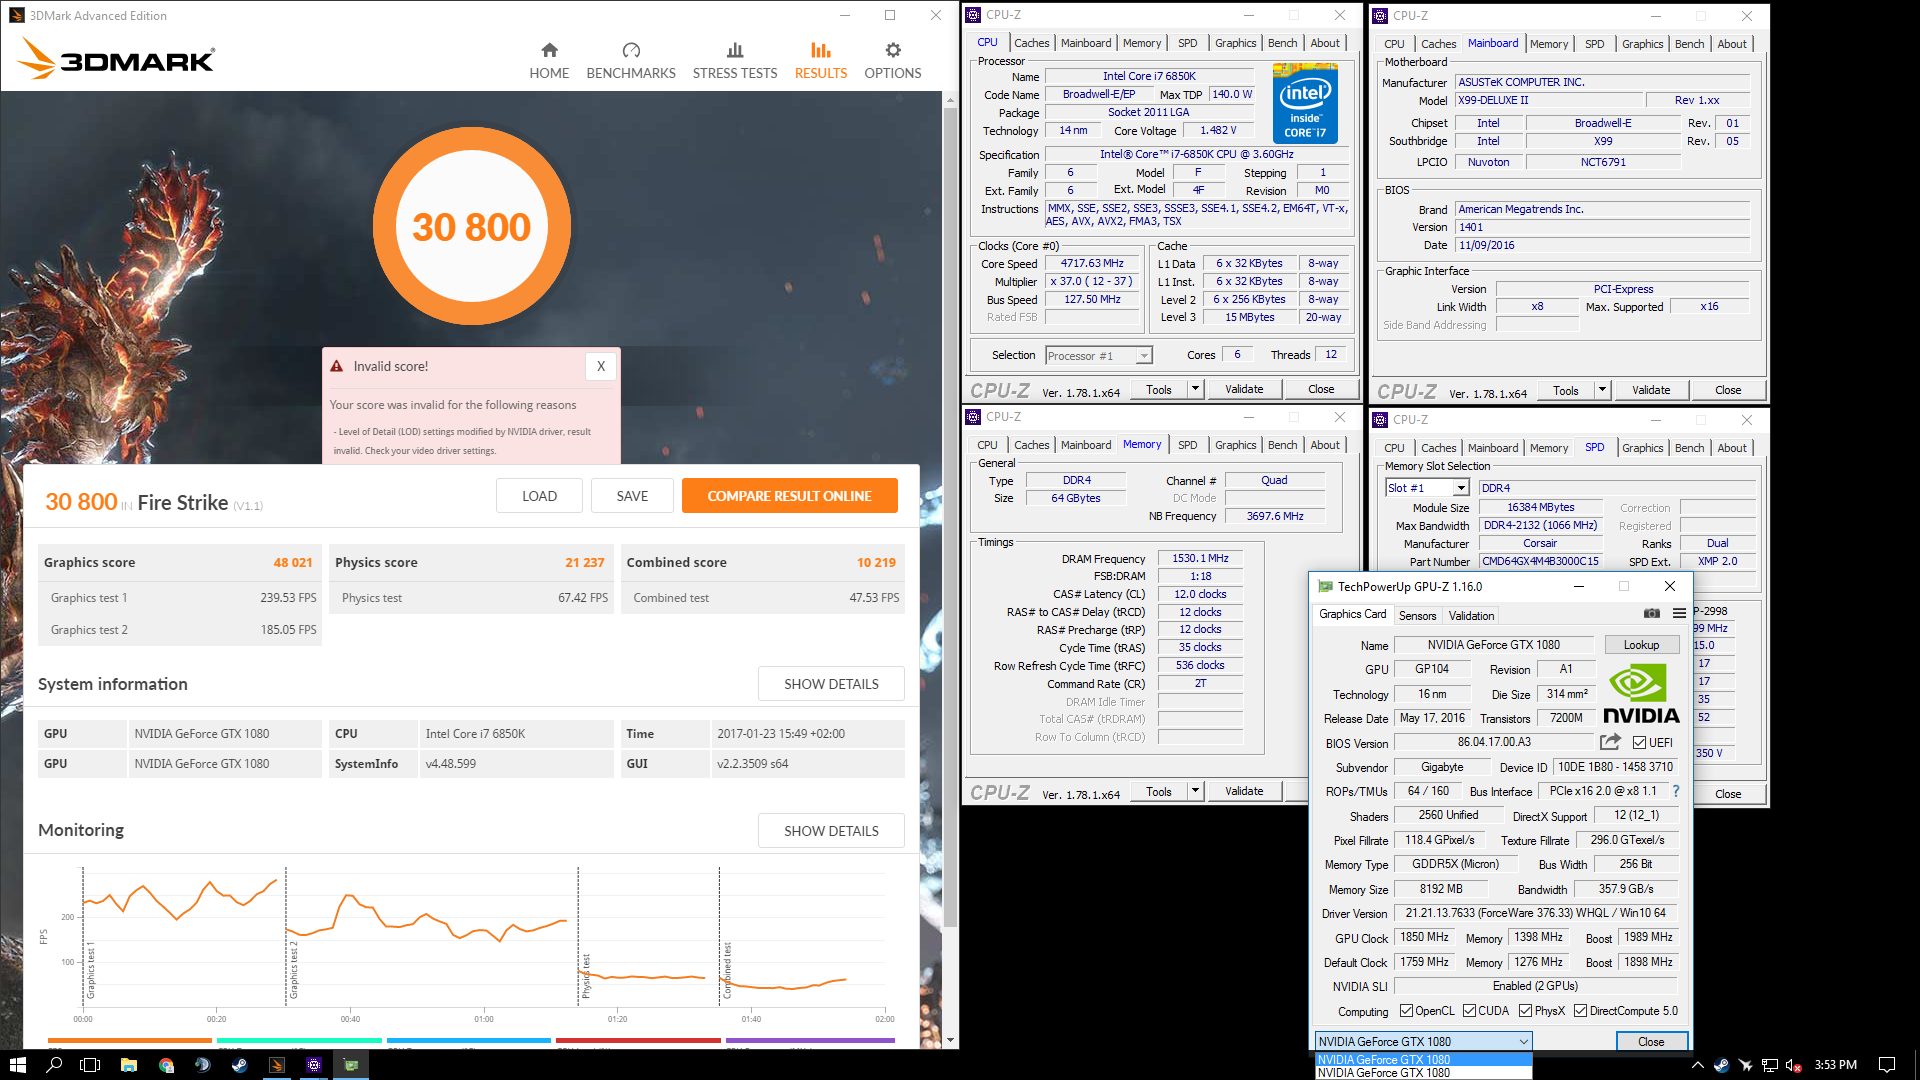Toggle the DirectCompute 5.0 checkbox
This screenshot has height=1080, width=1920.
1580,1011
